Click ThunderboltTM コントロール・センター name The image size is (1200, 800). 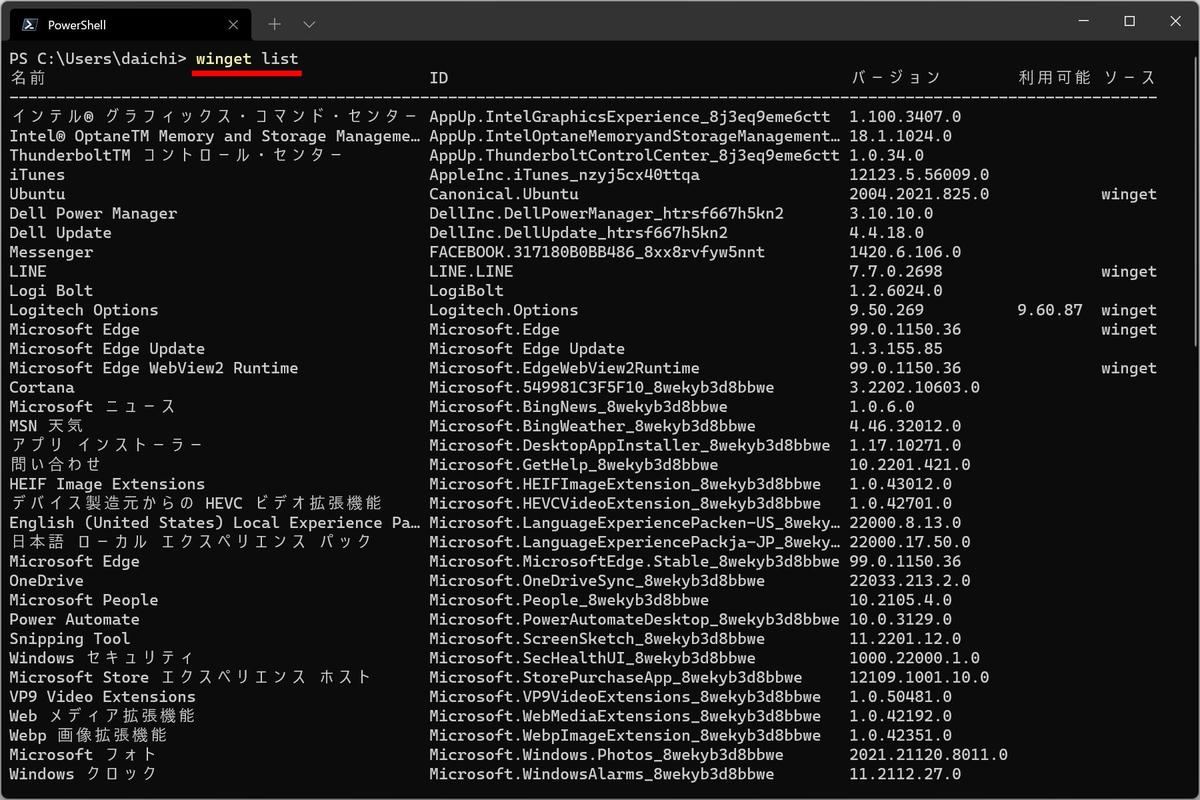(176, 155)
